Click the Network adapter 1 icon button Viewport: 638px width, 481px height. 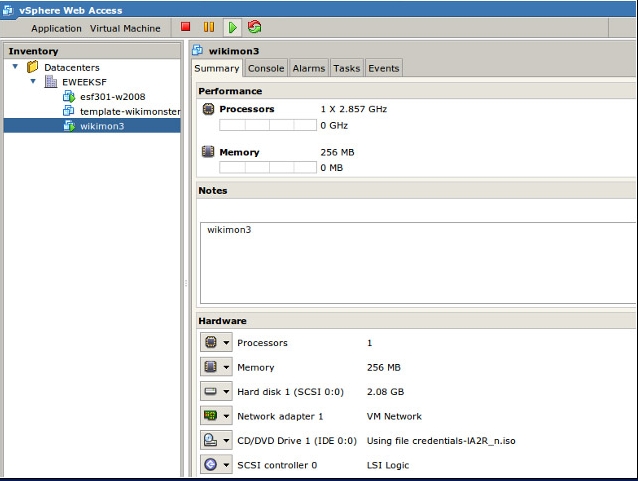(x=211, y=415)
